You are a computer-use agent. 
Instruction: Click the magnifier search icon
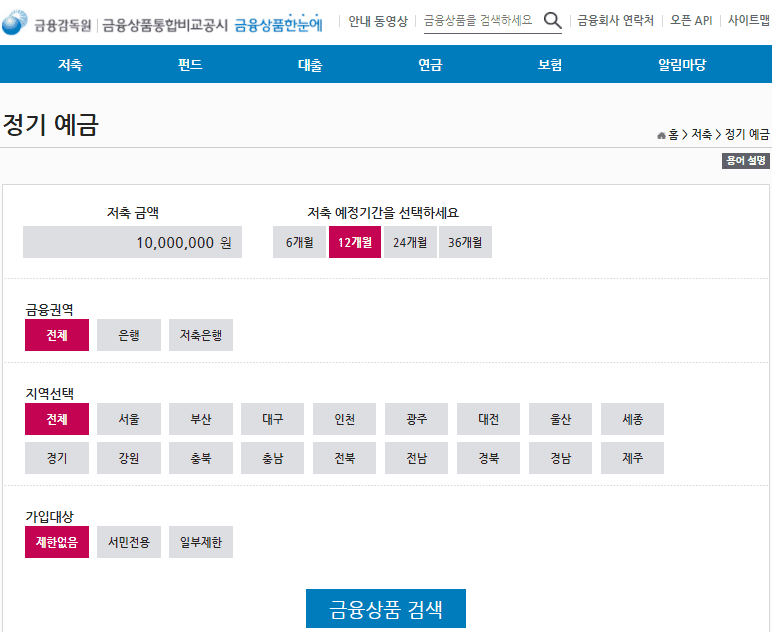pyautogui.click(x=552, y=20)
